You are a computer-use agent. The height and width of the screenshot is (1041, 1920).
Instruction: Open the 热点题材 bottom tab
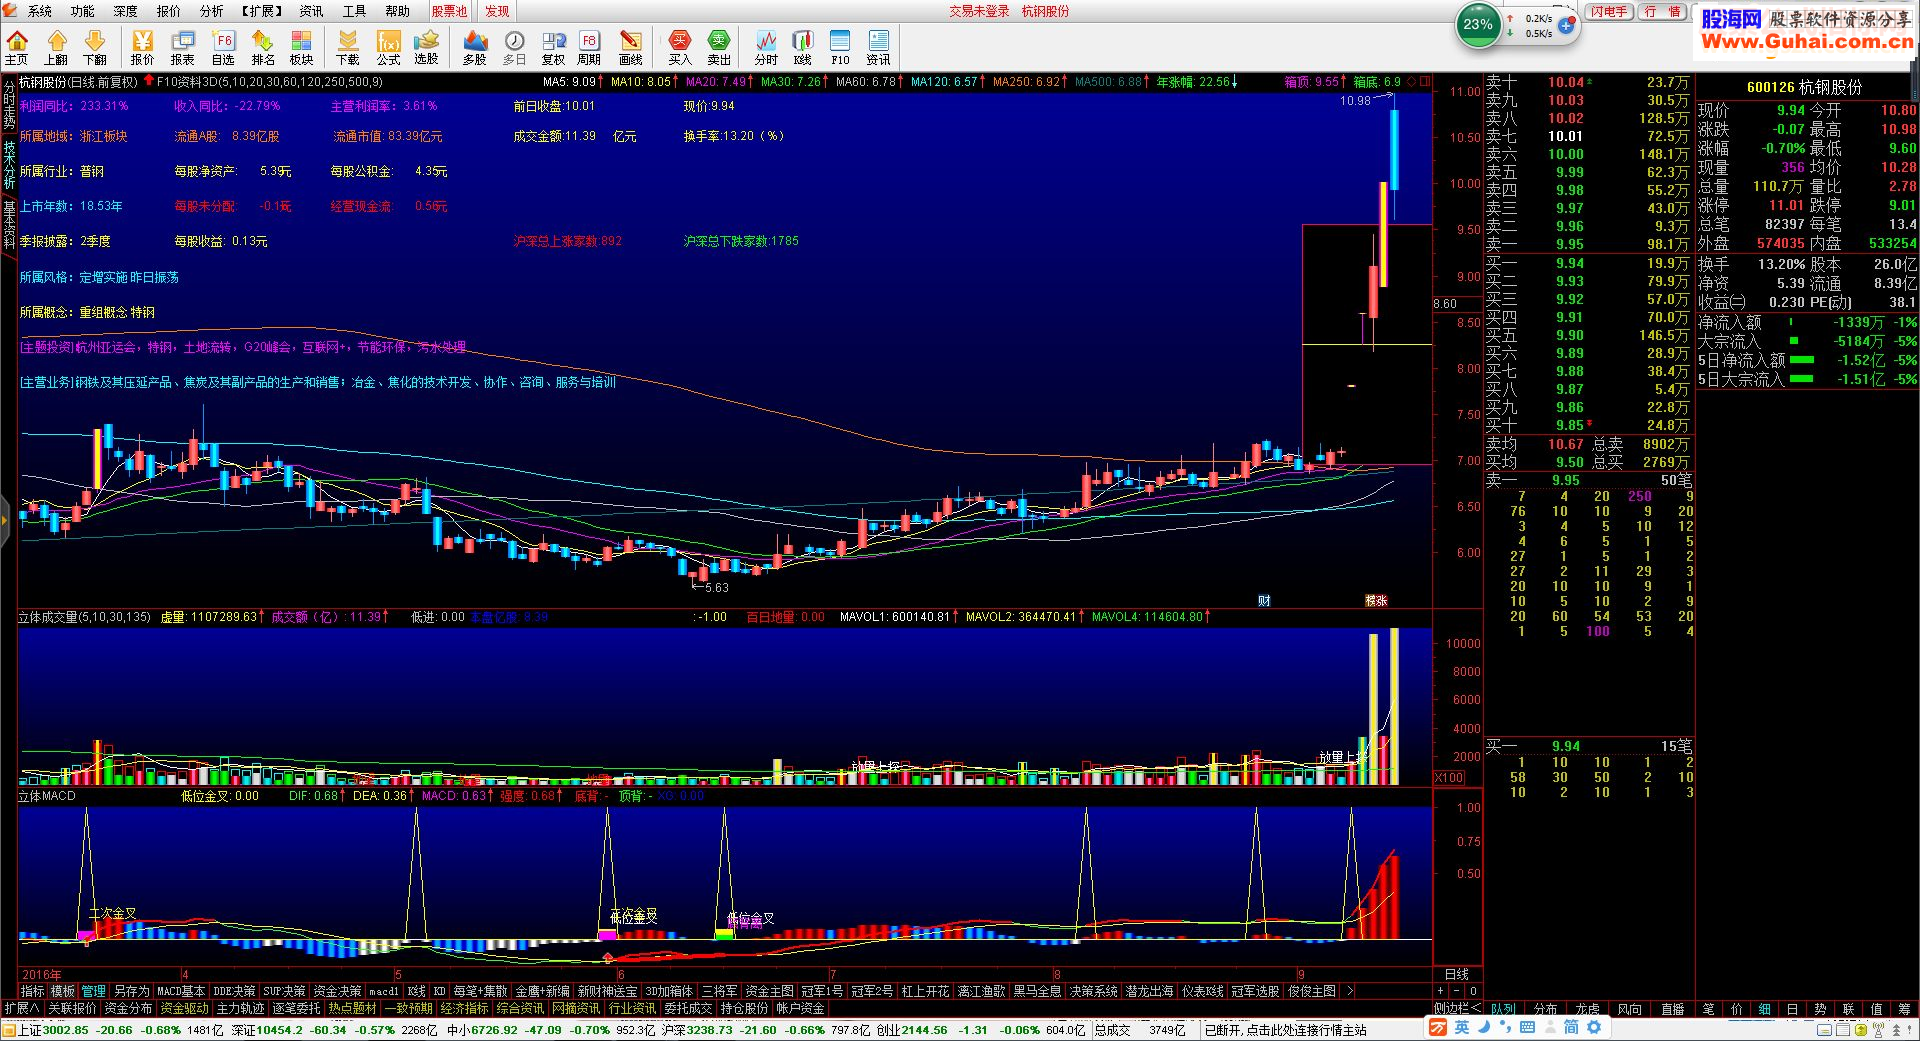point(353,1008)
